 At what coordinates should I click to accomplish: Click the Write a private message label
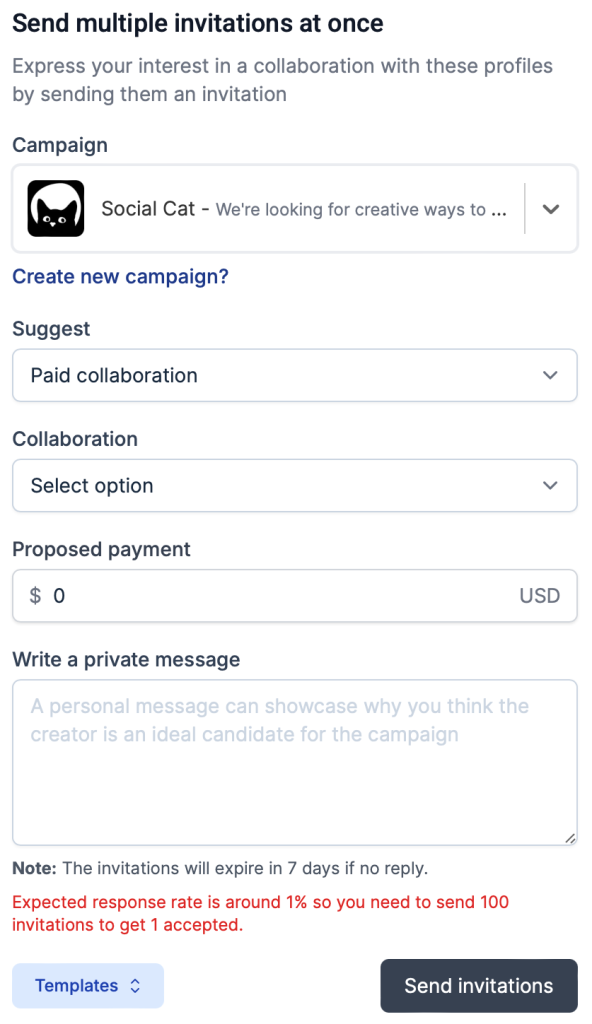[x=126, y=660]
